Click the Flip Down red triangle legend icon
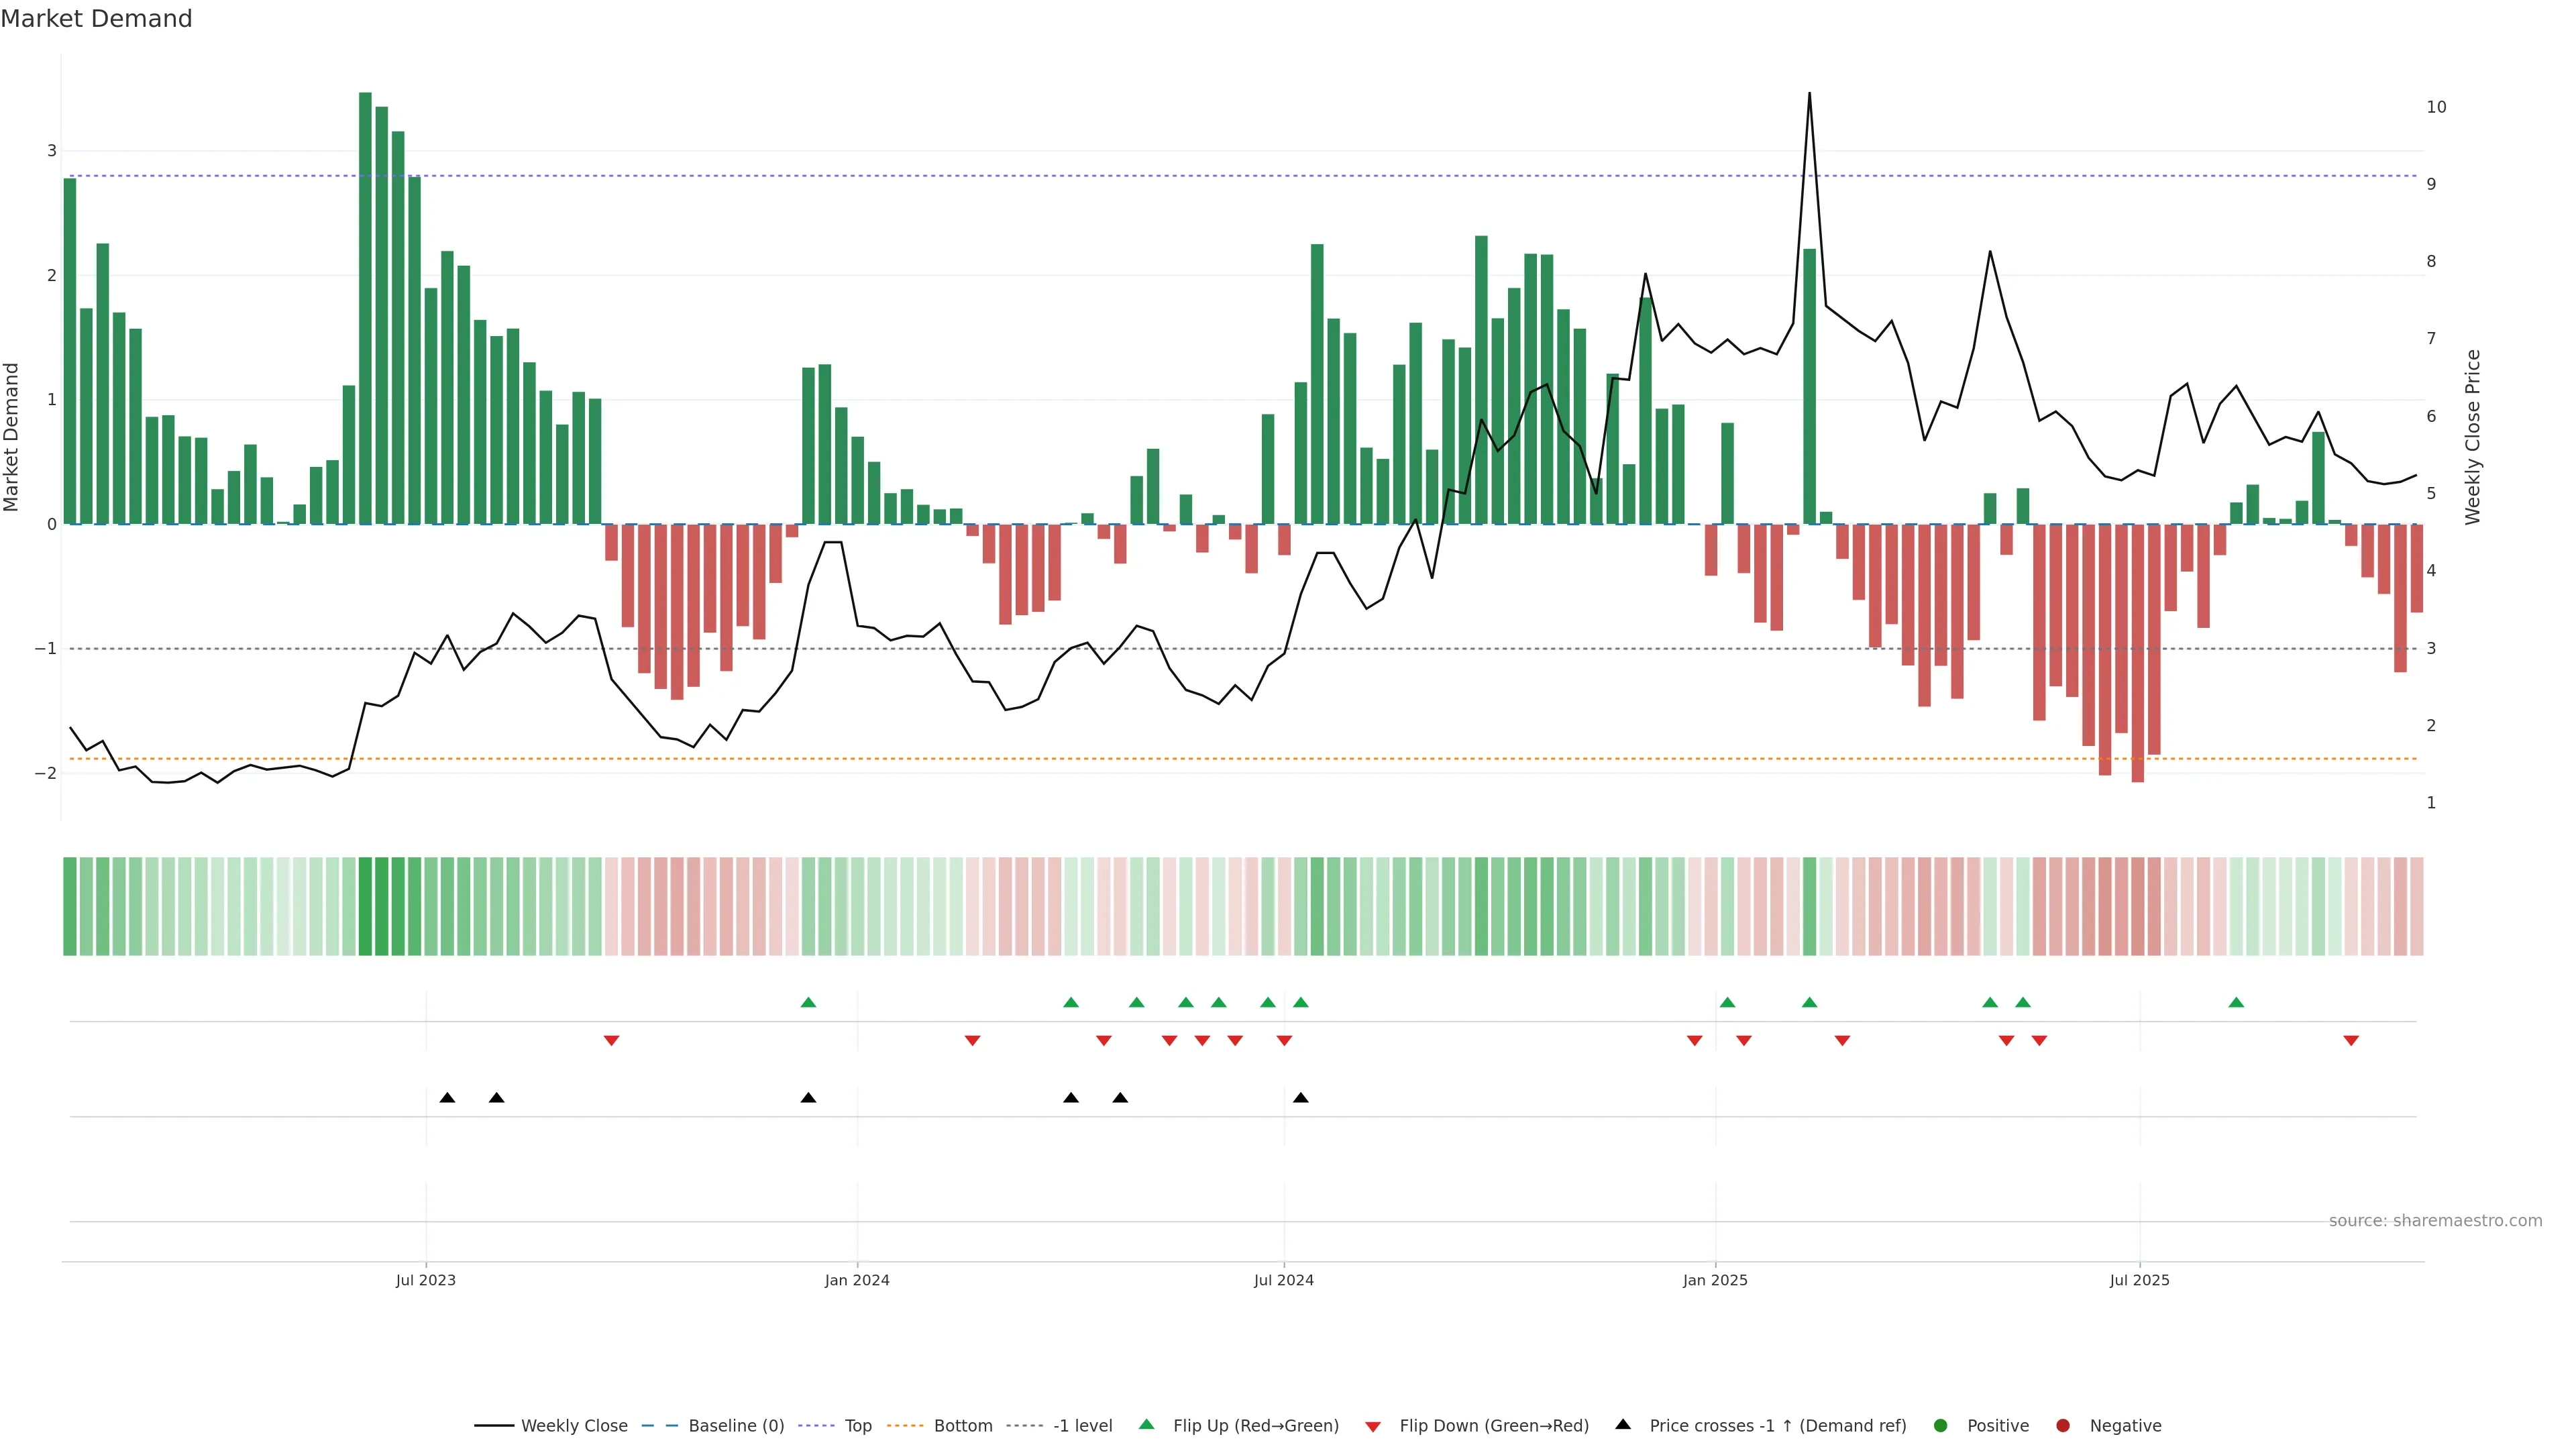Screen dimensions: 2576x1449 (x=1373, y=1427)
